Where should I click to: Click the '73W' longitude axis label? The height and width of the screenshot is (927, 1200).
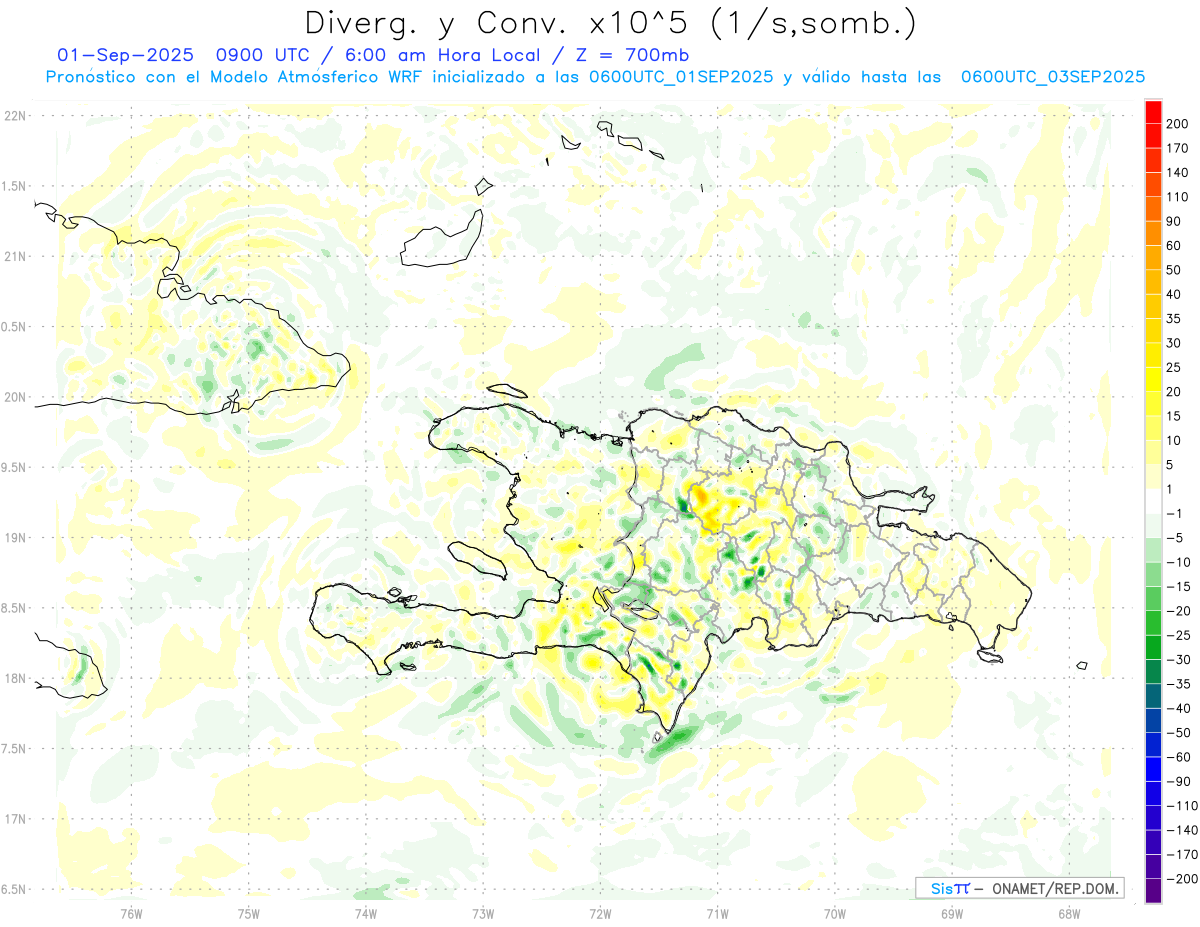483,912
